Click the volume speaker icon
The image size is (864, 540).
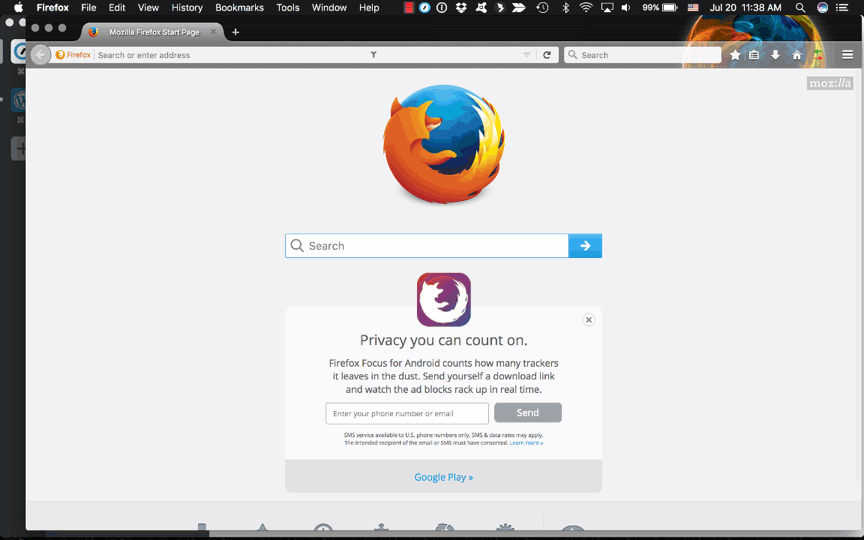click(626, 8)
